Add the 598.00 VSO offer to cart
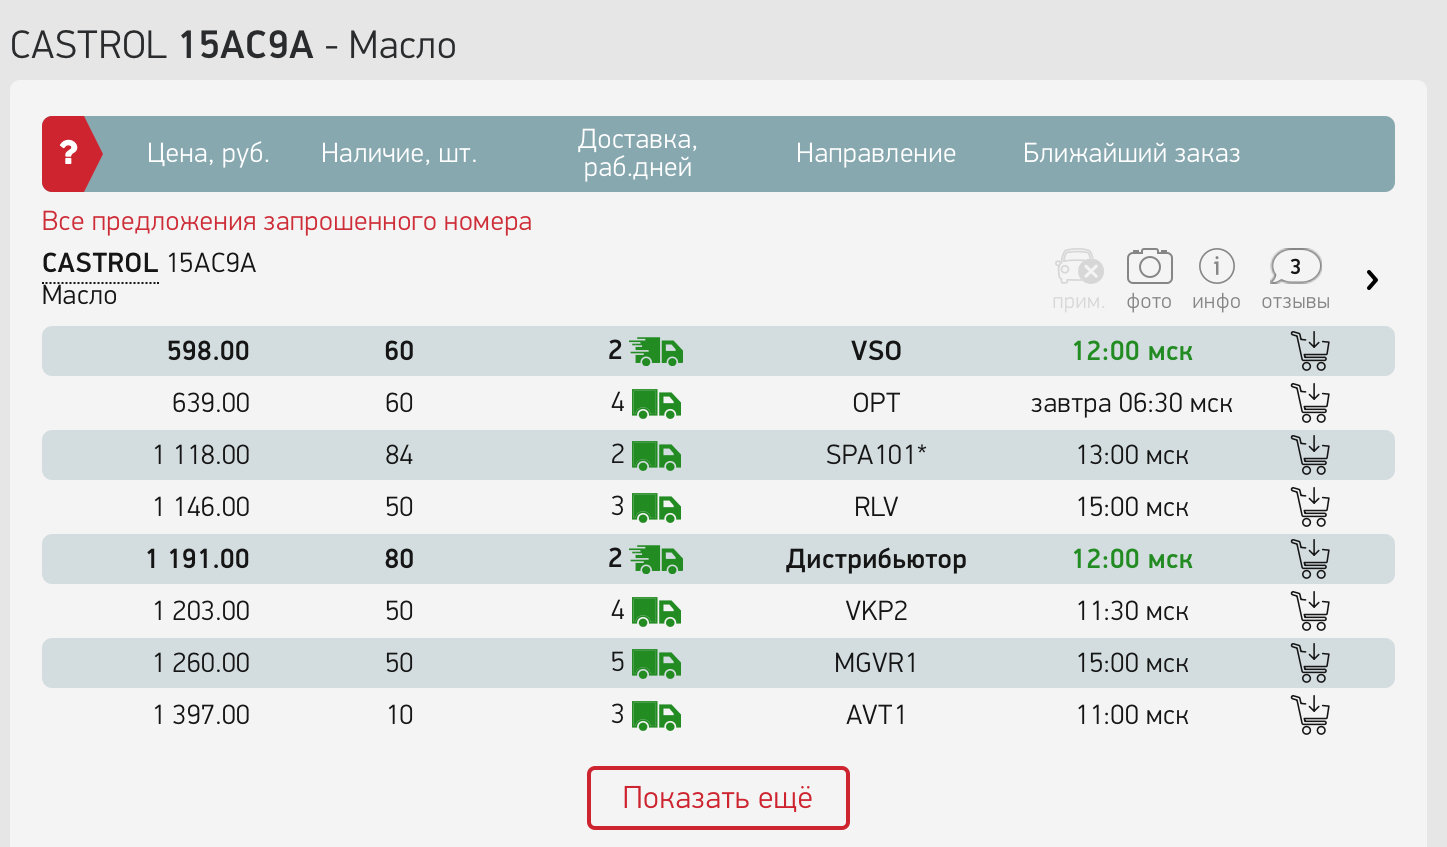The width and height of the screenshot is (1447, 847). pos(1310,351)
